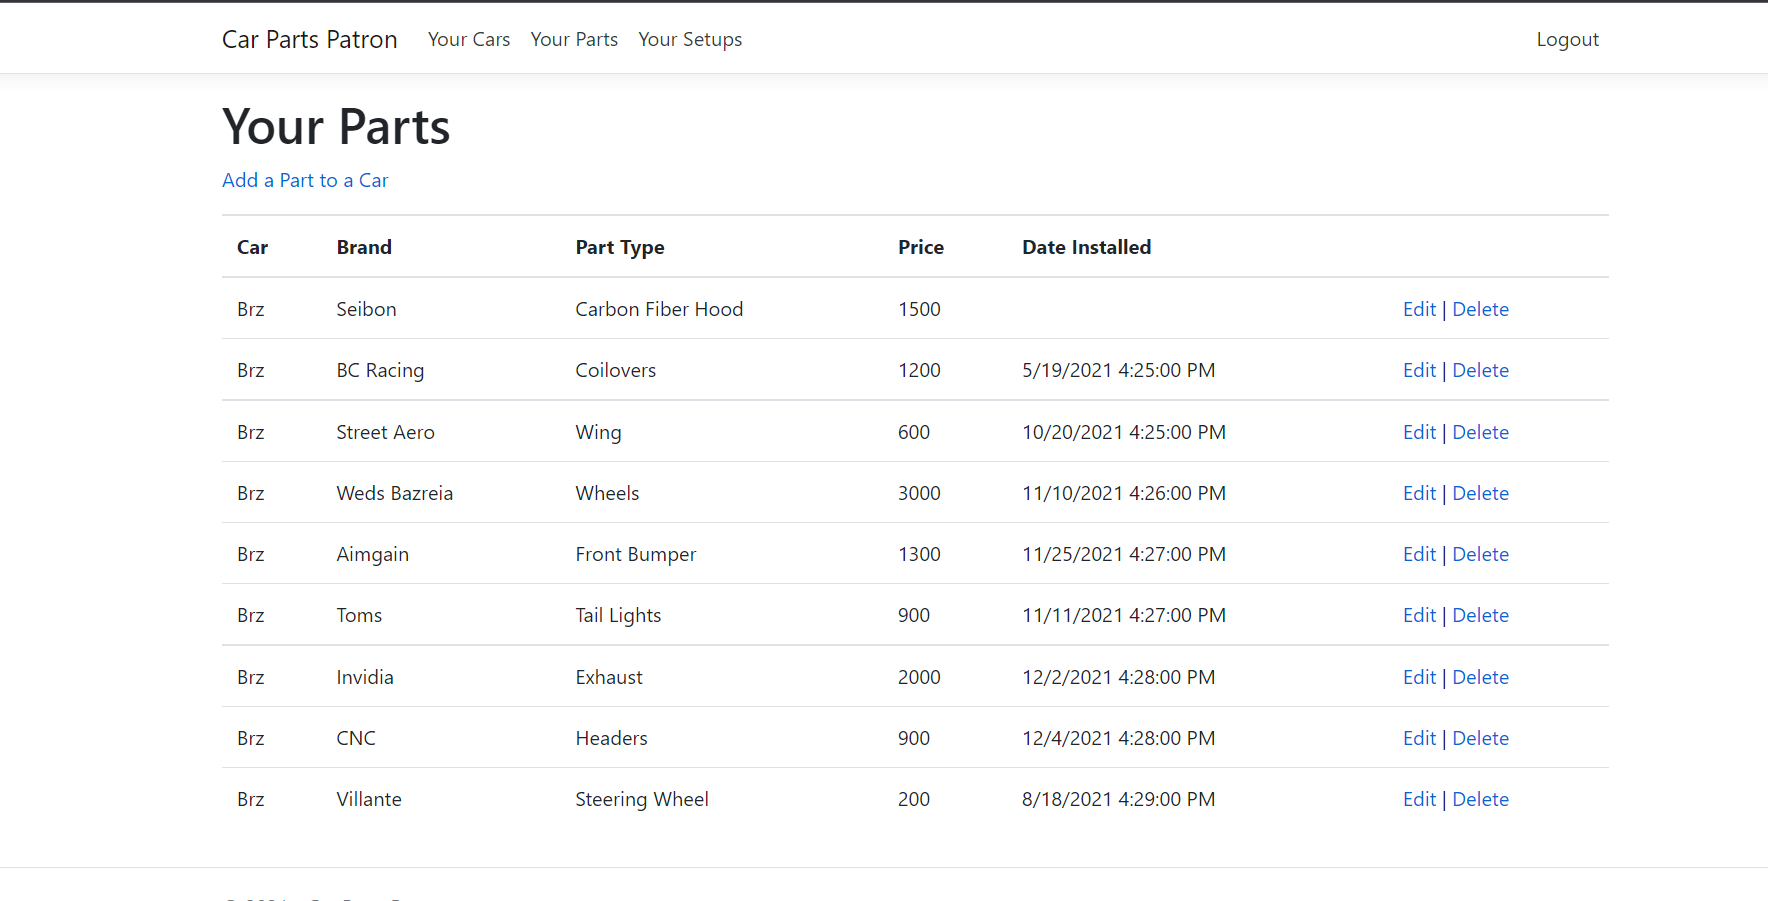Edit the CNC Headers part
The width and height of the screenshot is (1768, 901).
coord(1418,738)
